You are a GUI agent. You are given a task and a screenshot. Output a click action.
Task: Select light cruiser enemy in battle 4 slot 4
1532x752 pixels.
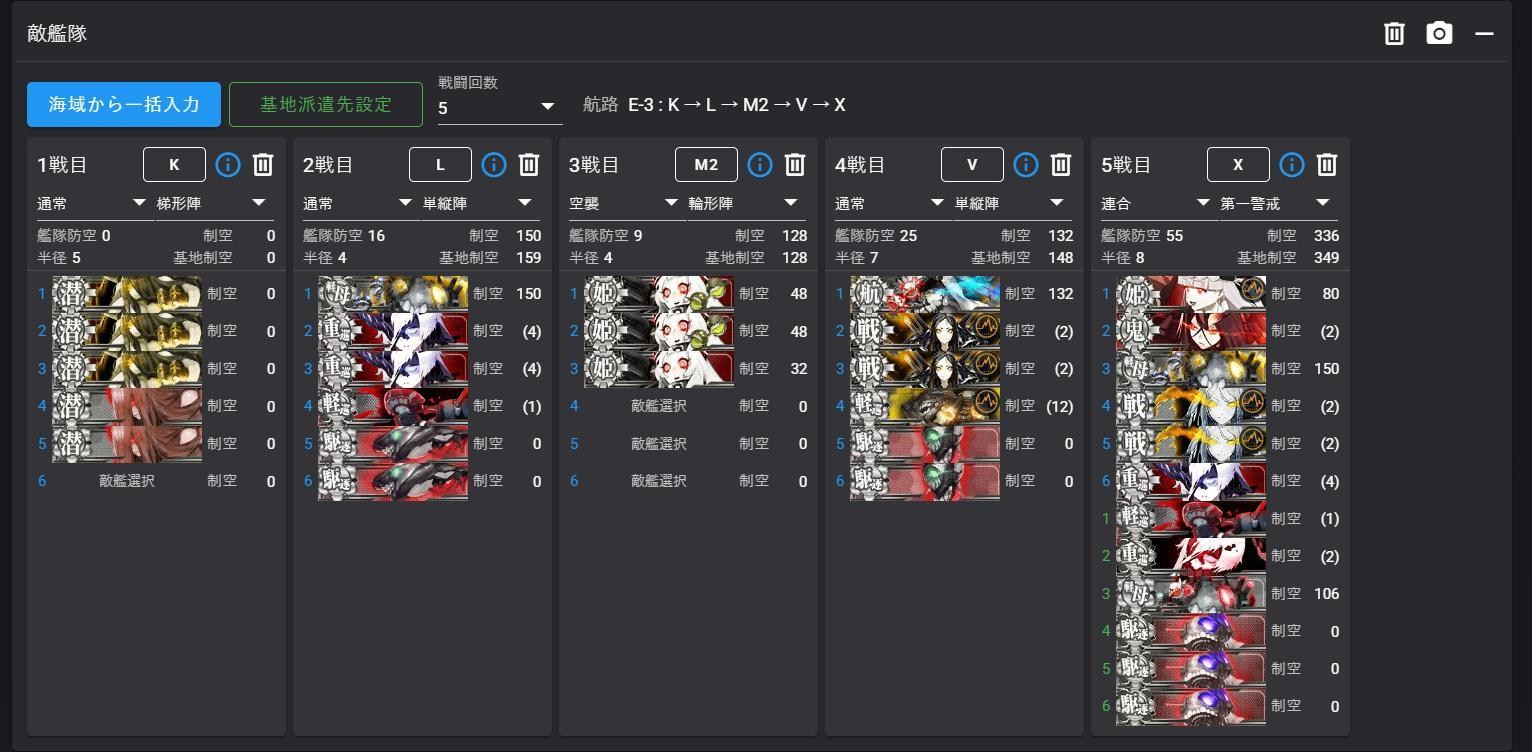point(925,406)
